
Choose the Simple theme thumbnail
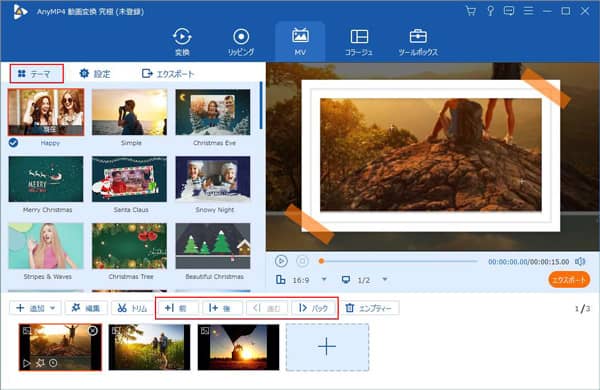[x=129, y=112]
